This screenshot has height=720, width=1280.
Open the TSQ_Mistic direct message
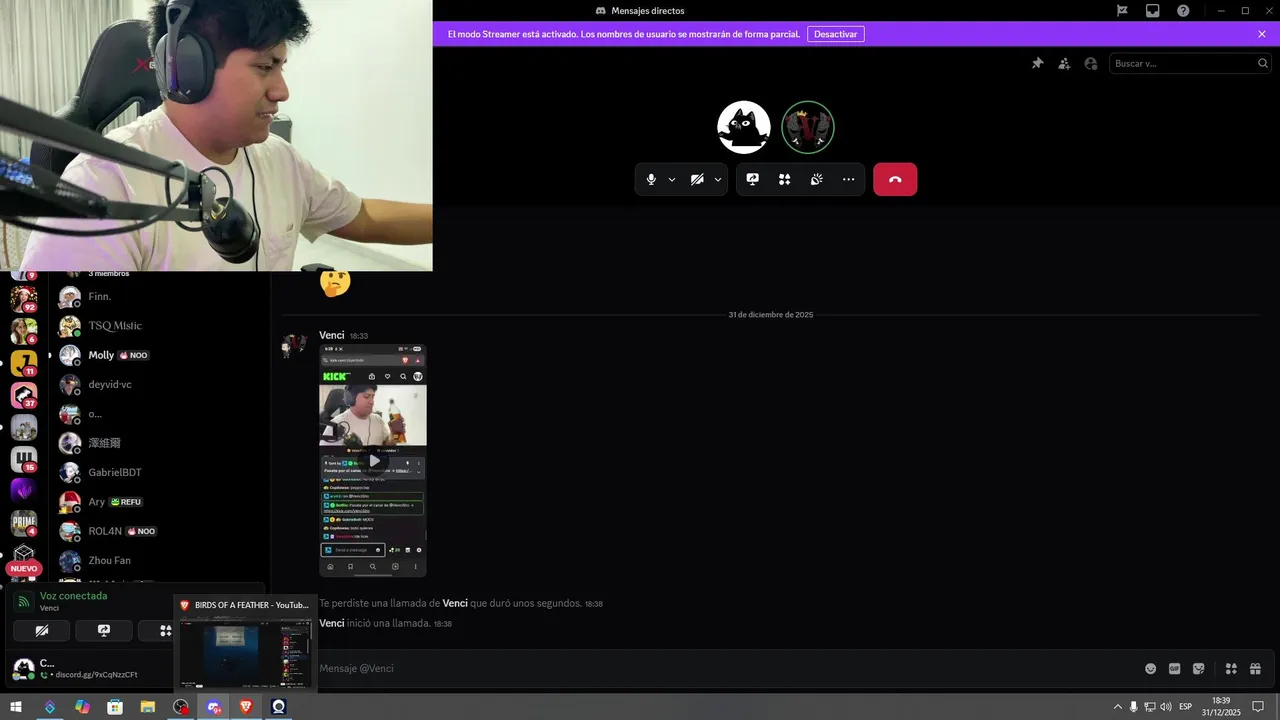(x=158, y=326)
